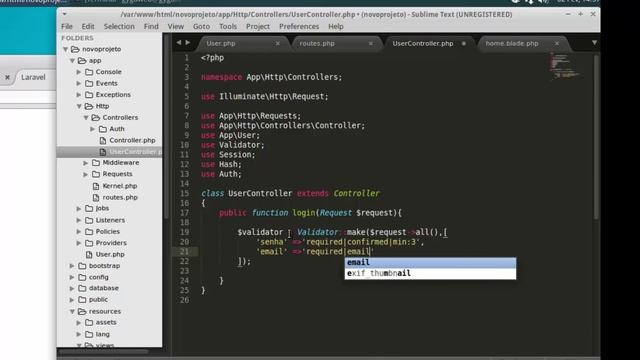Expand the Jobs folder
Screen dimensions: 640x360
79,209
